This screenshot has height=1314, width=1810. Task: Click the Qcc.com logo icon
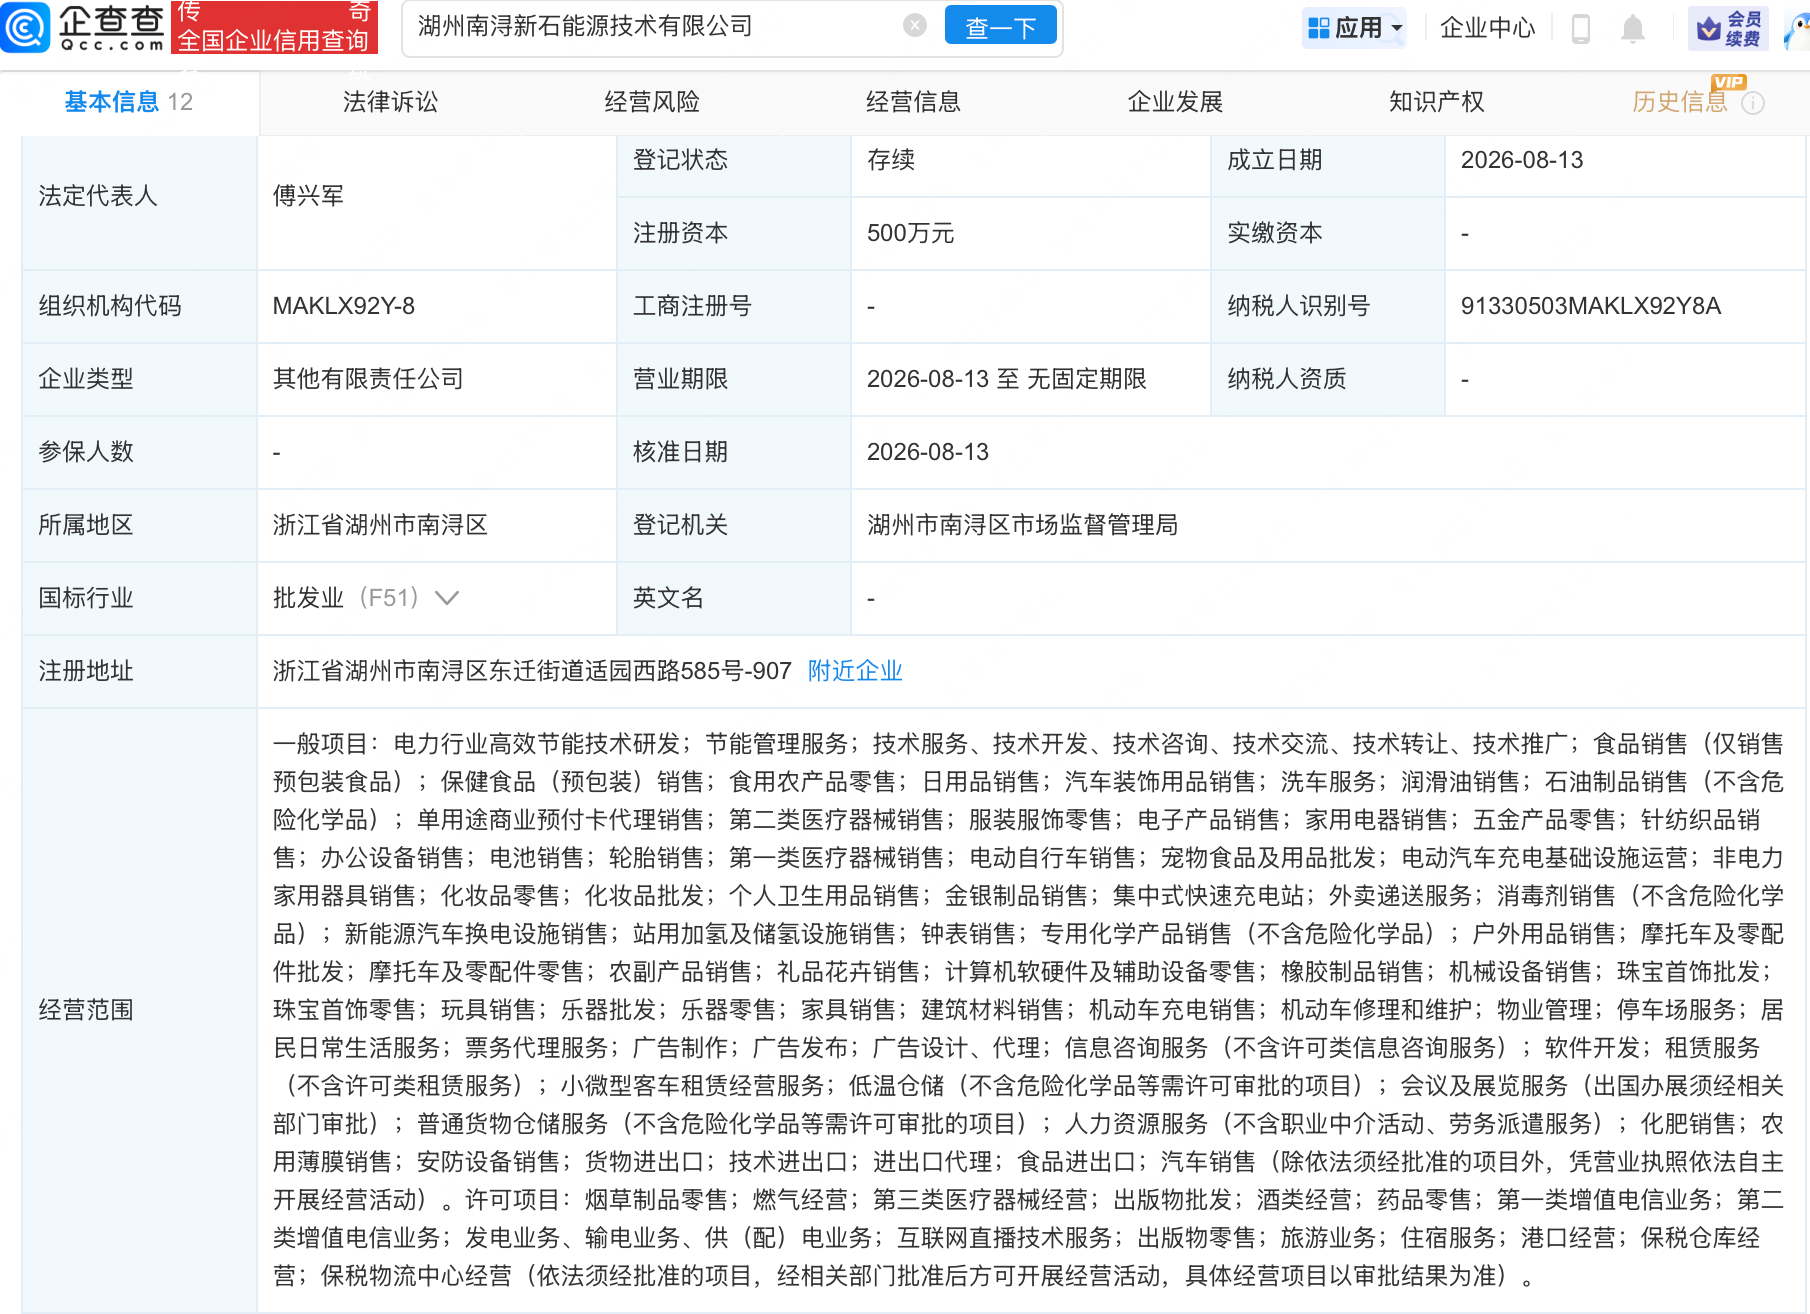tap(25, 27)
